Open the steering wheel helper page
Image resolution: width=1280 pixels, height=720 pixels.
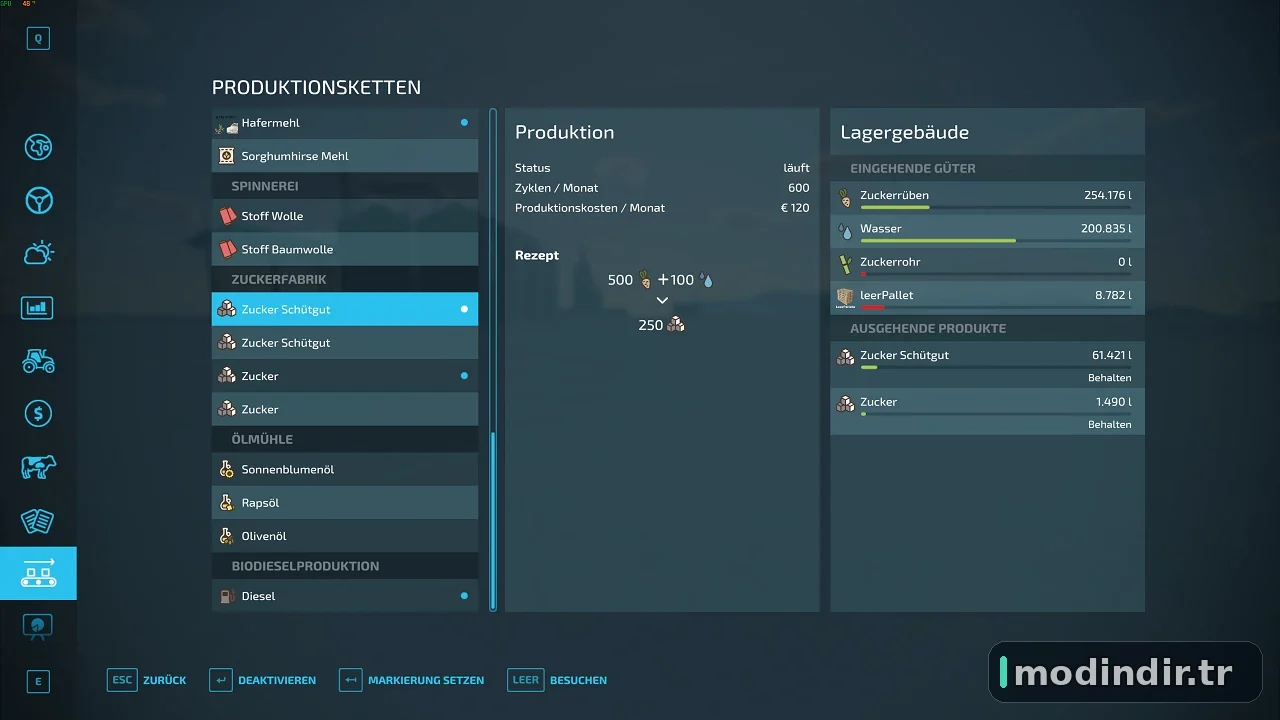(x=38, y=200)
